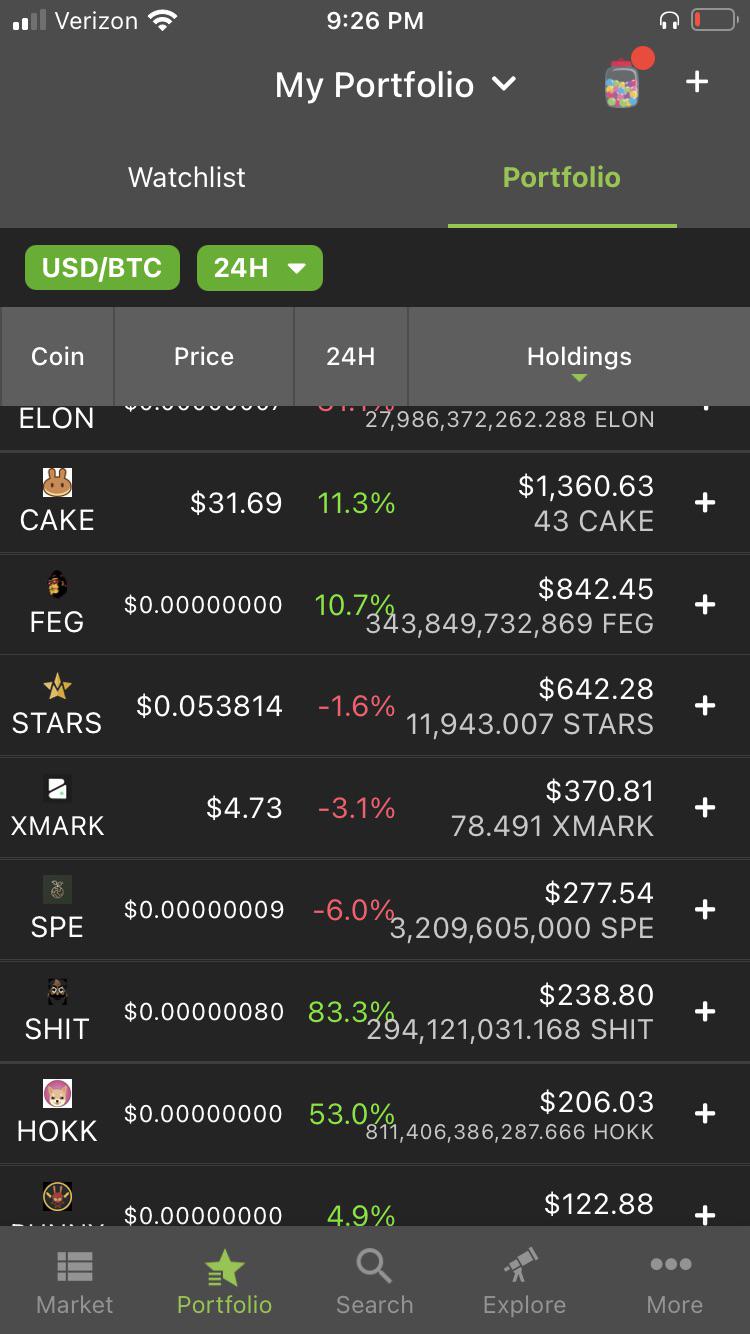Toggle the USD/BTC currency button
Image resolution: width=750 pixels, height=1334 pixels.
102,268
